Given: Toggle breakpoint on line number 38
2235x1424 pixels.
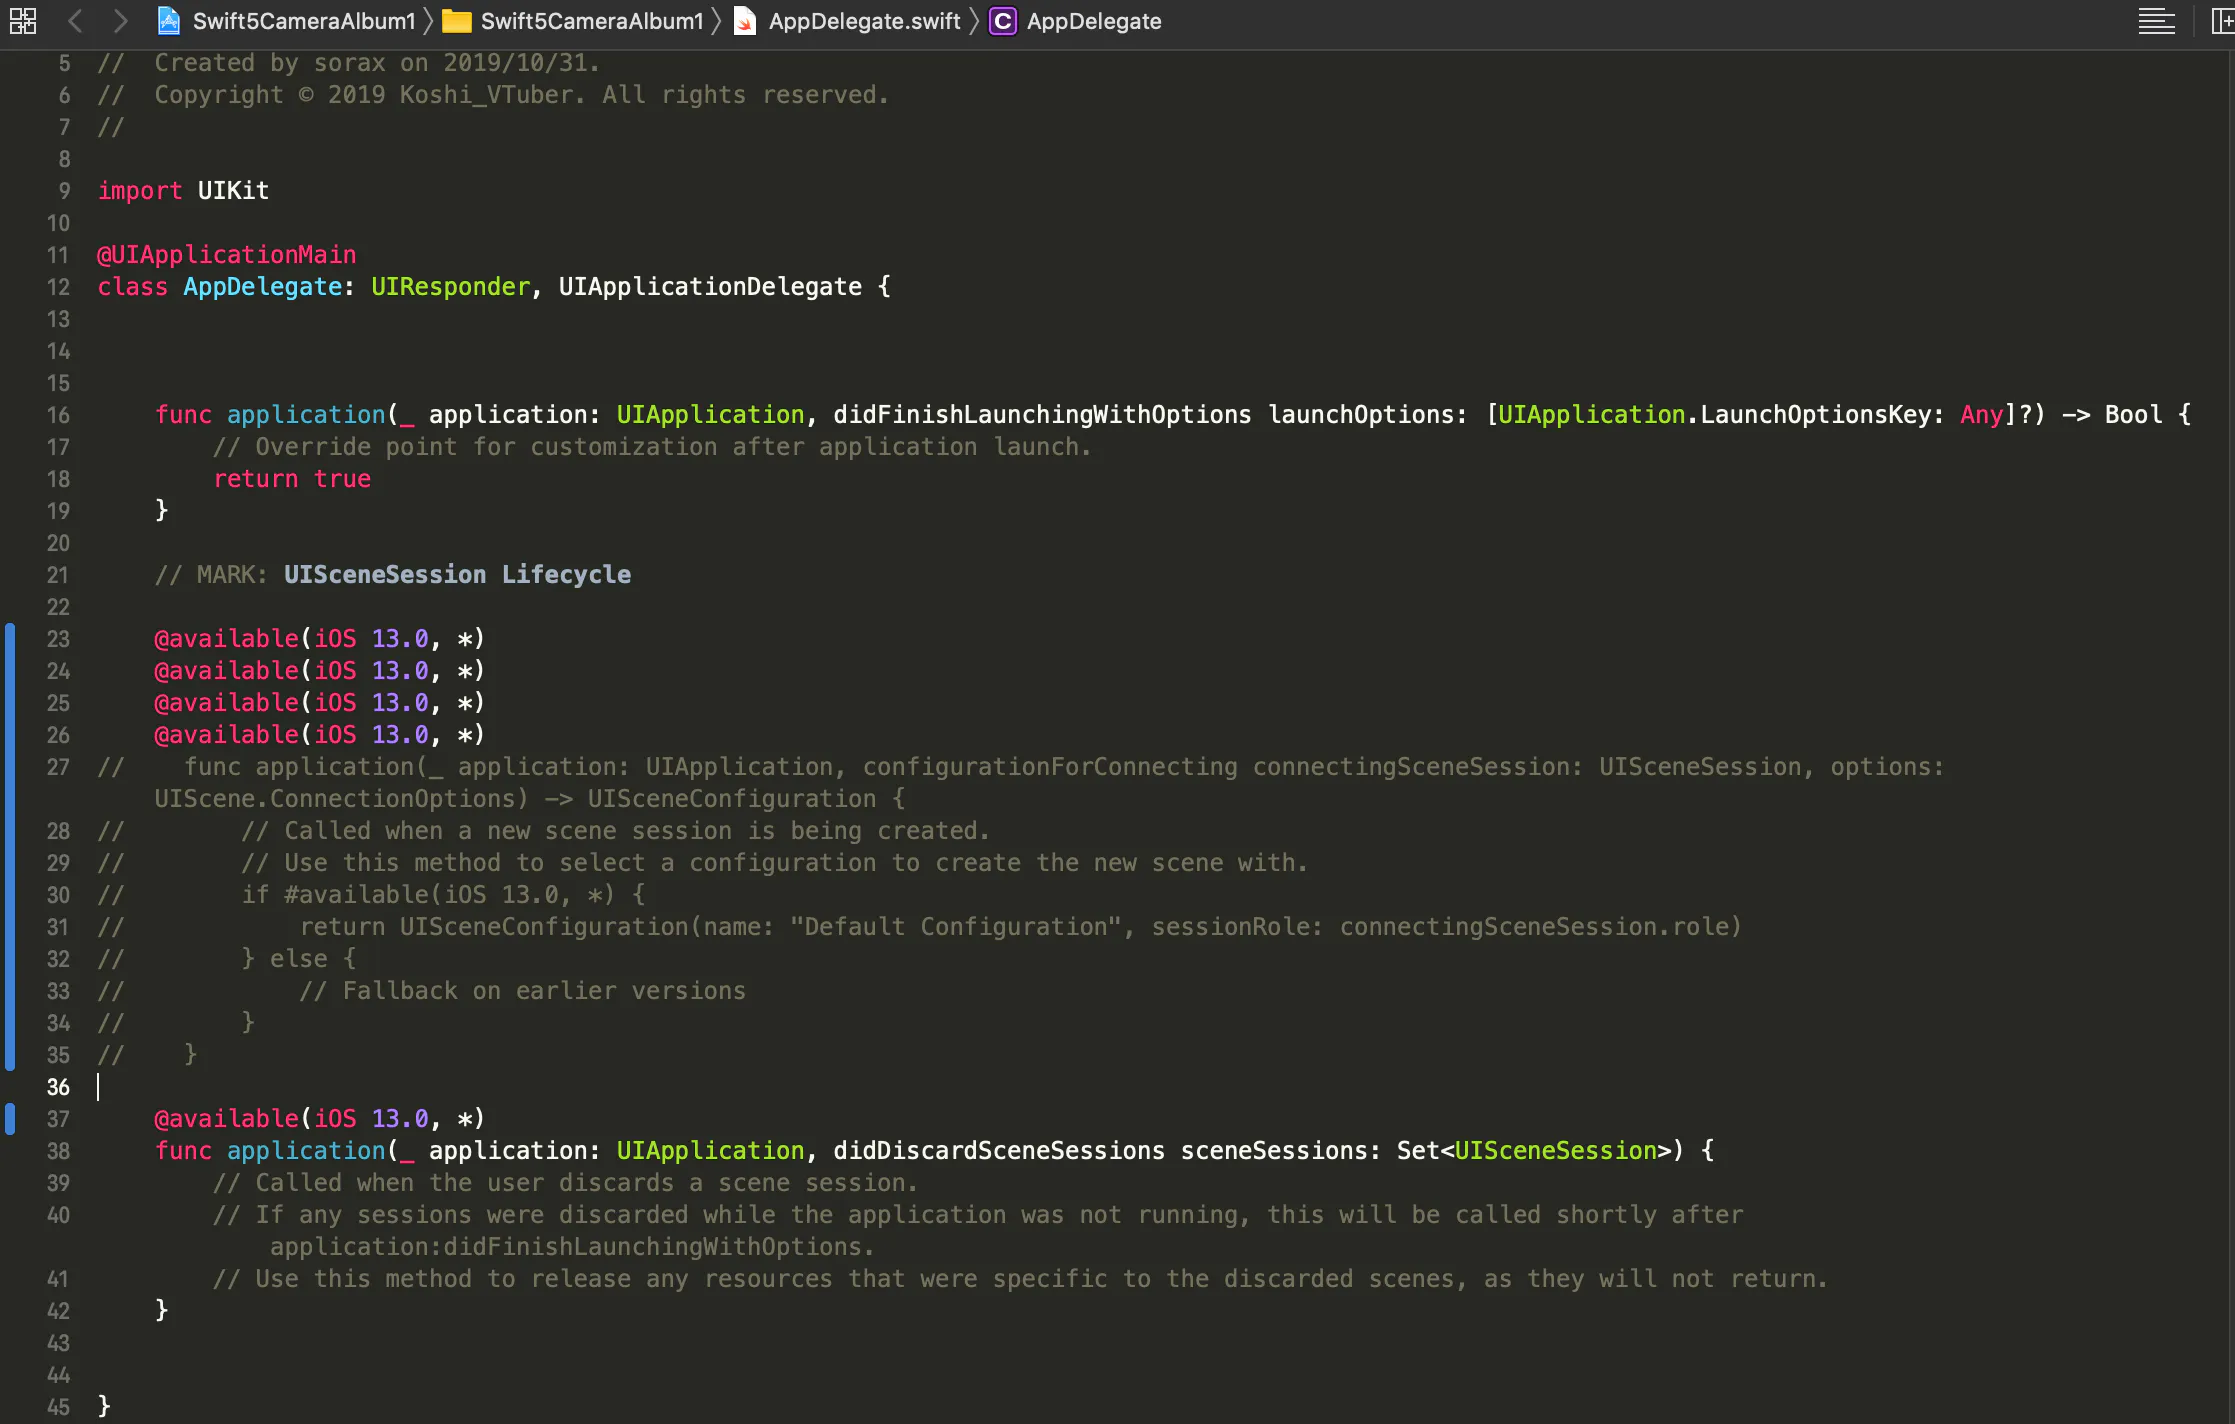Looking at the screenshot, I should (58, 1151).
